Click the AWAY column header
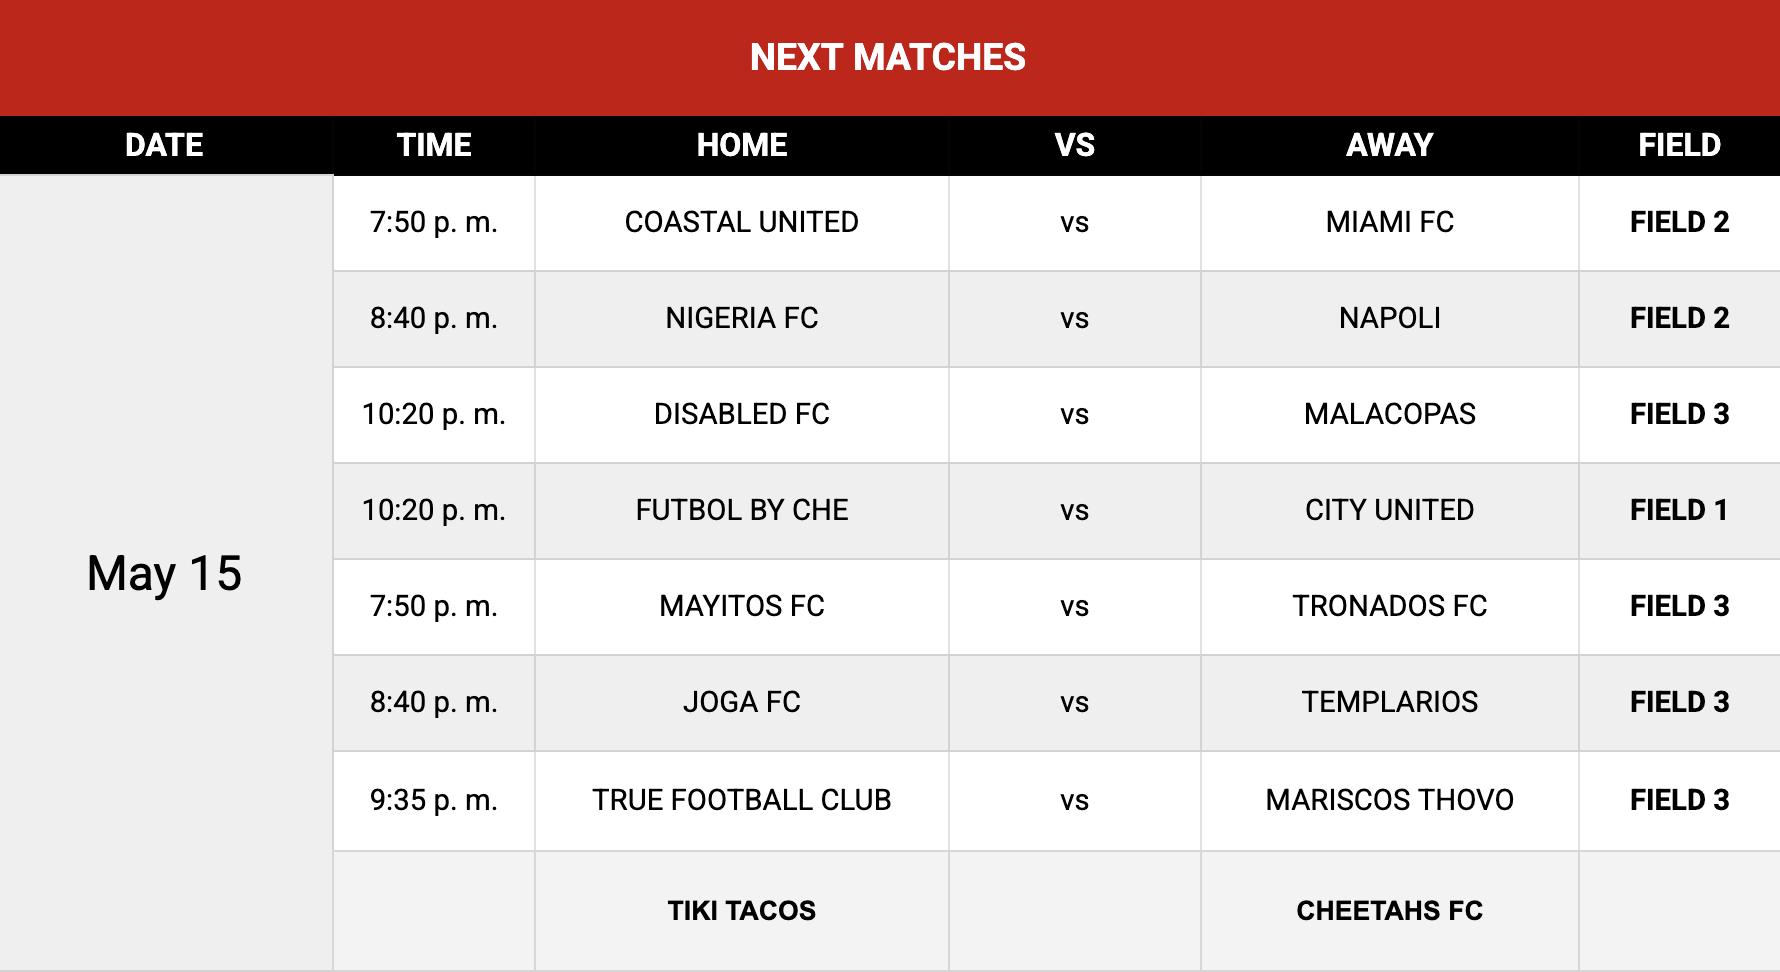The width and height of the screenshot is (1780, 972). tap(1390, 145)
